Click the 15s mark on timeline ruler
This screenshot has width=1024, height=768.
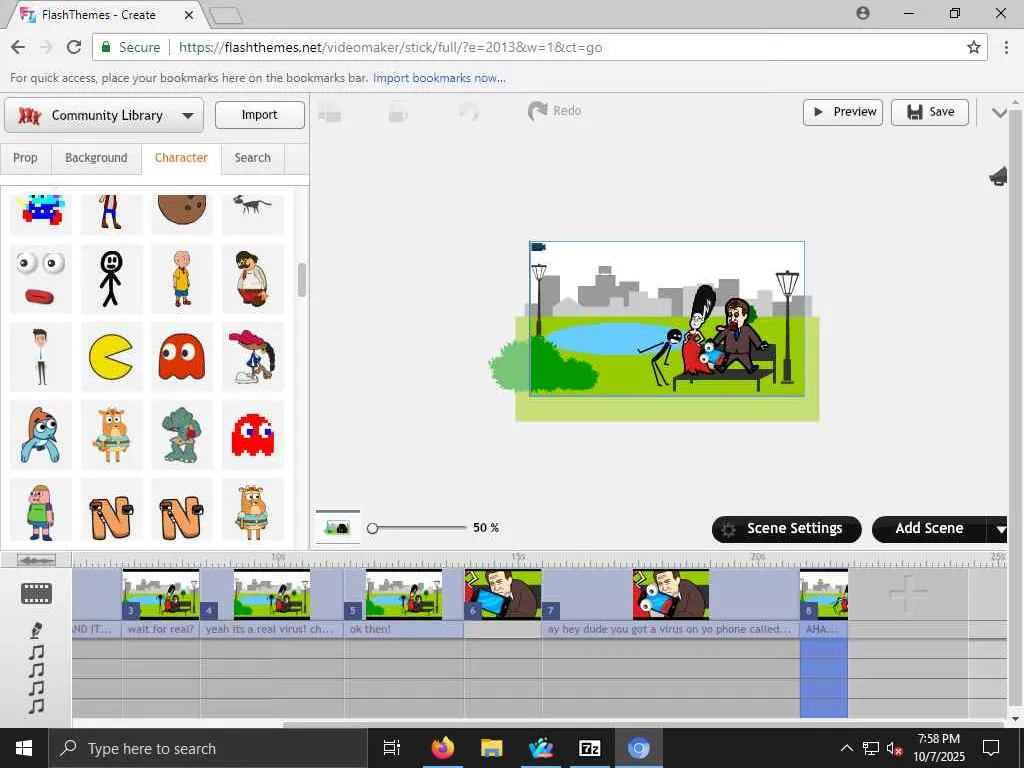518,557
